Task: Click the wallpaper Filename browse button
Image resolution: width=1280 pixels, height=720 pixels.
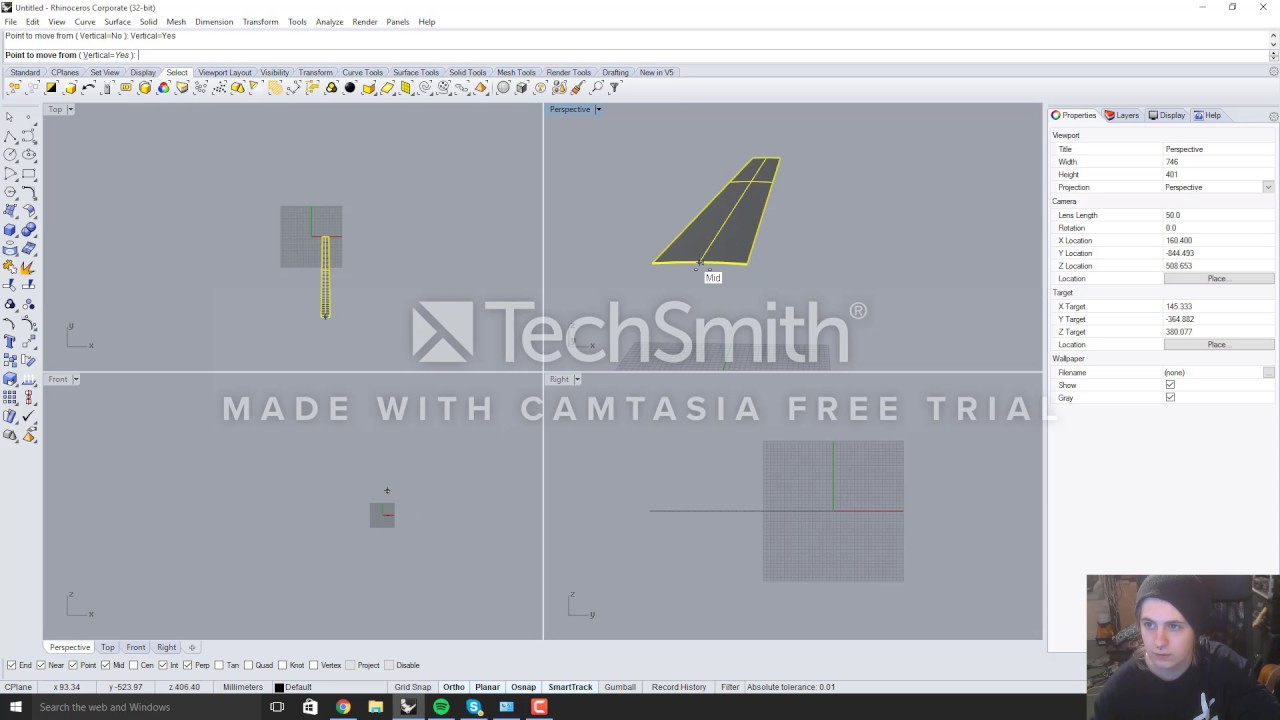Action: (x=1268, y=372)
